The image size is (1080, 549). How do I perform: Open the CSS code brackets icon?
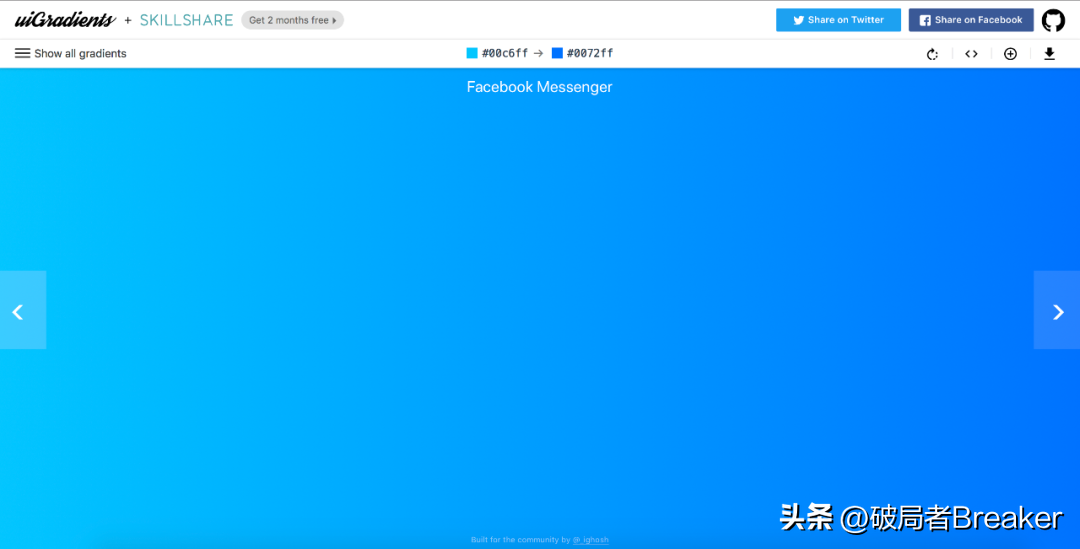pos(971,54)
